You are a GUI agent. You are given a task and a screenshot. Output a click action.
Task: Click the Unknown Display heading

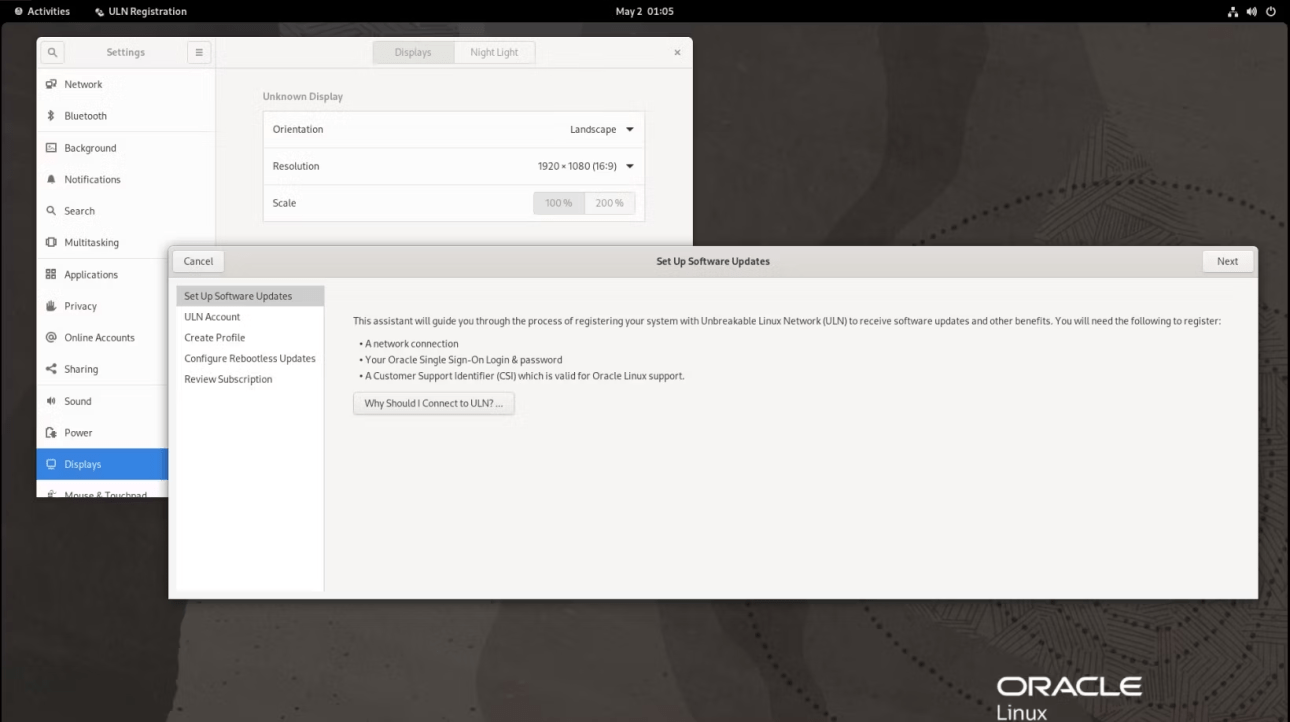coord(303,97)
